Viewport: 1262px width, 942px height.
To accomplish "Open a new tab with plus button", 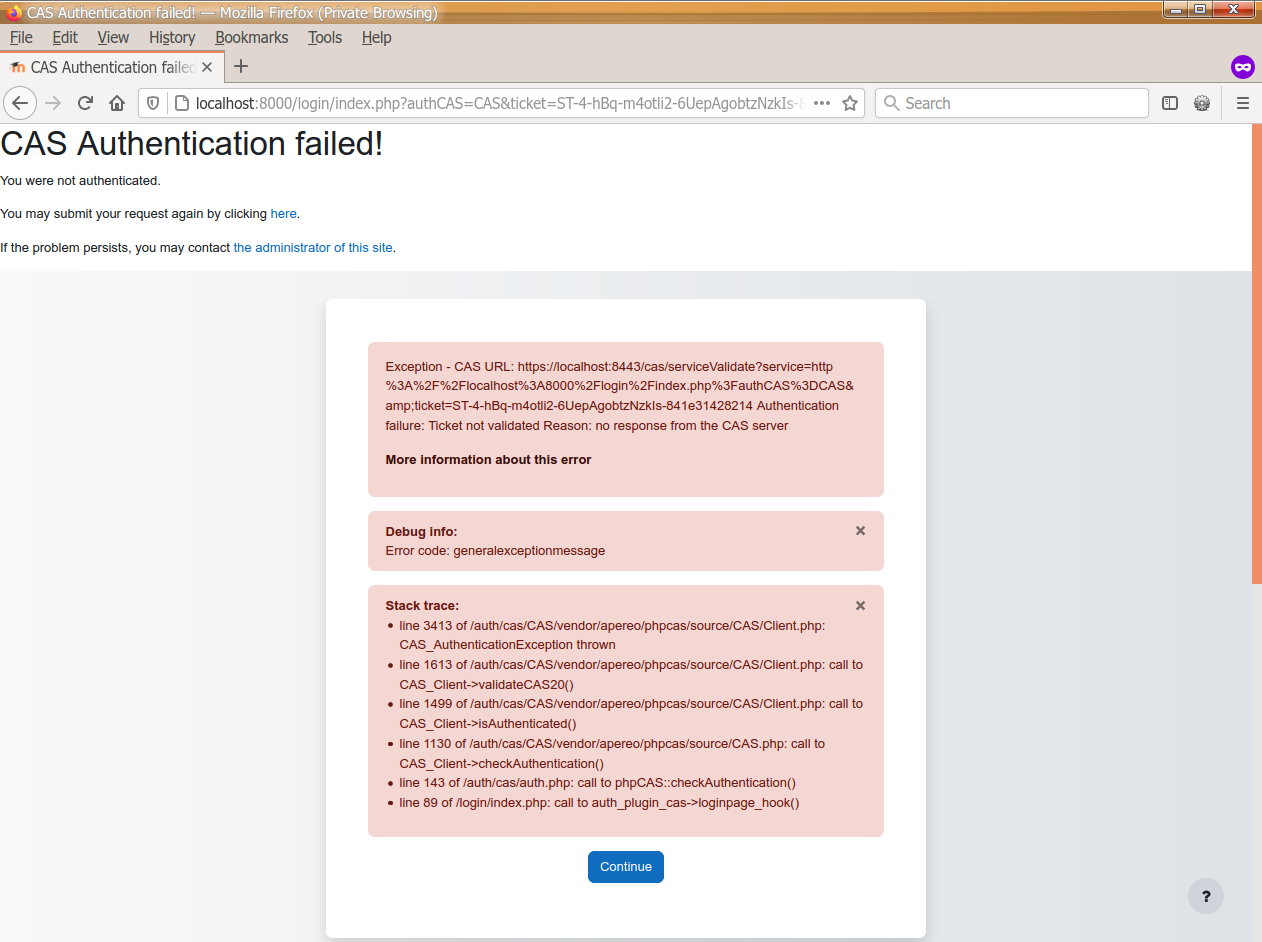I will click(240, 67).
